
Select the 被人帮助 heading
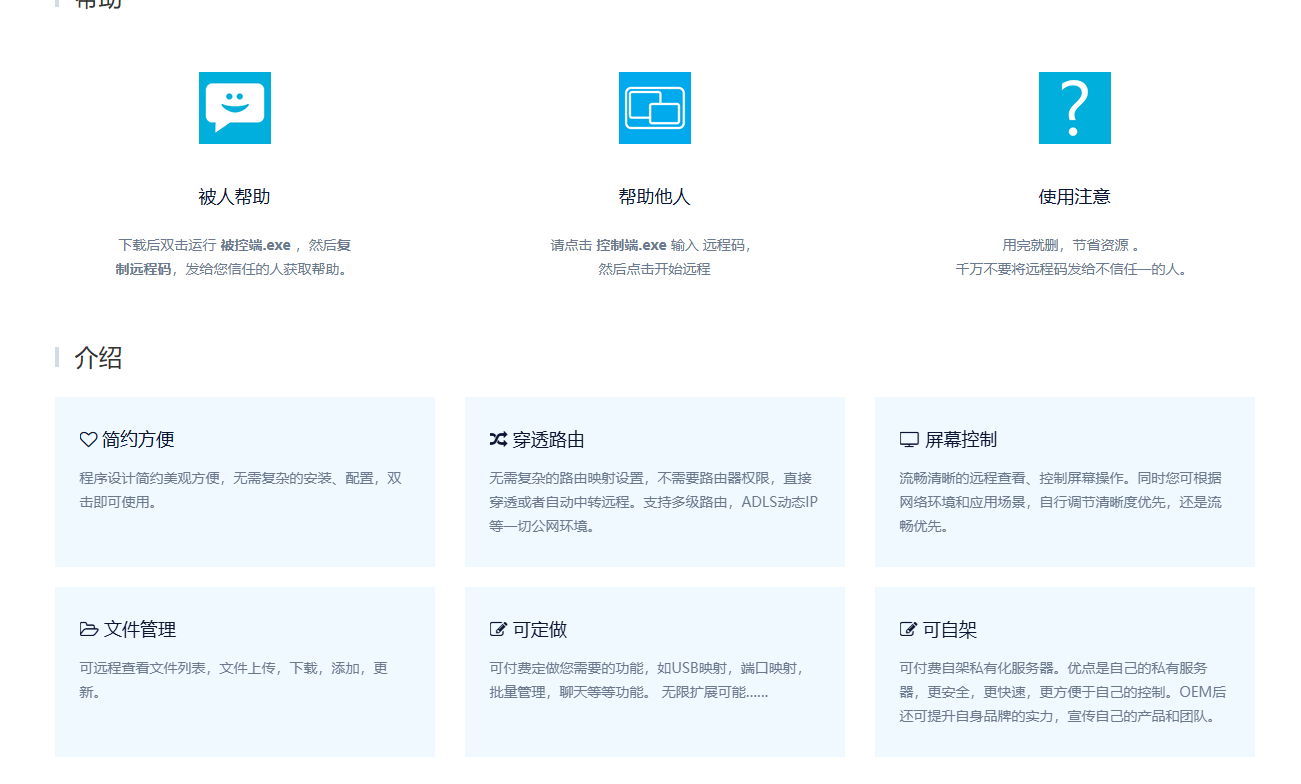pos(234,197)
